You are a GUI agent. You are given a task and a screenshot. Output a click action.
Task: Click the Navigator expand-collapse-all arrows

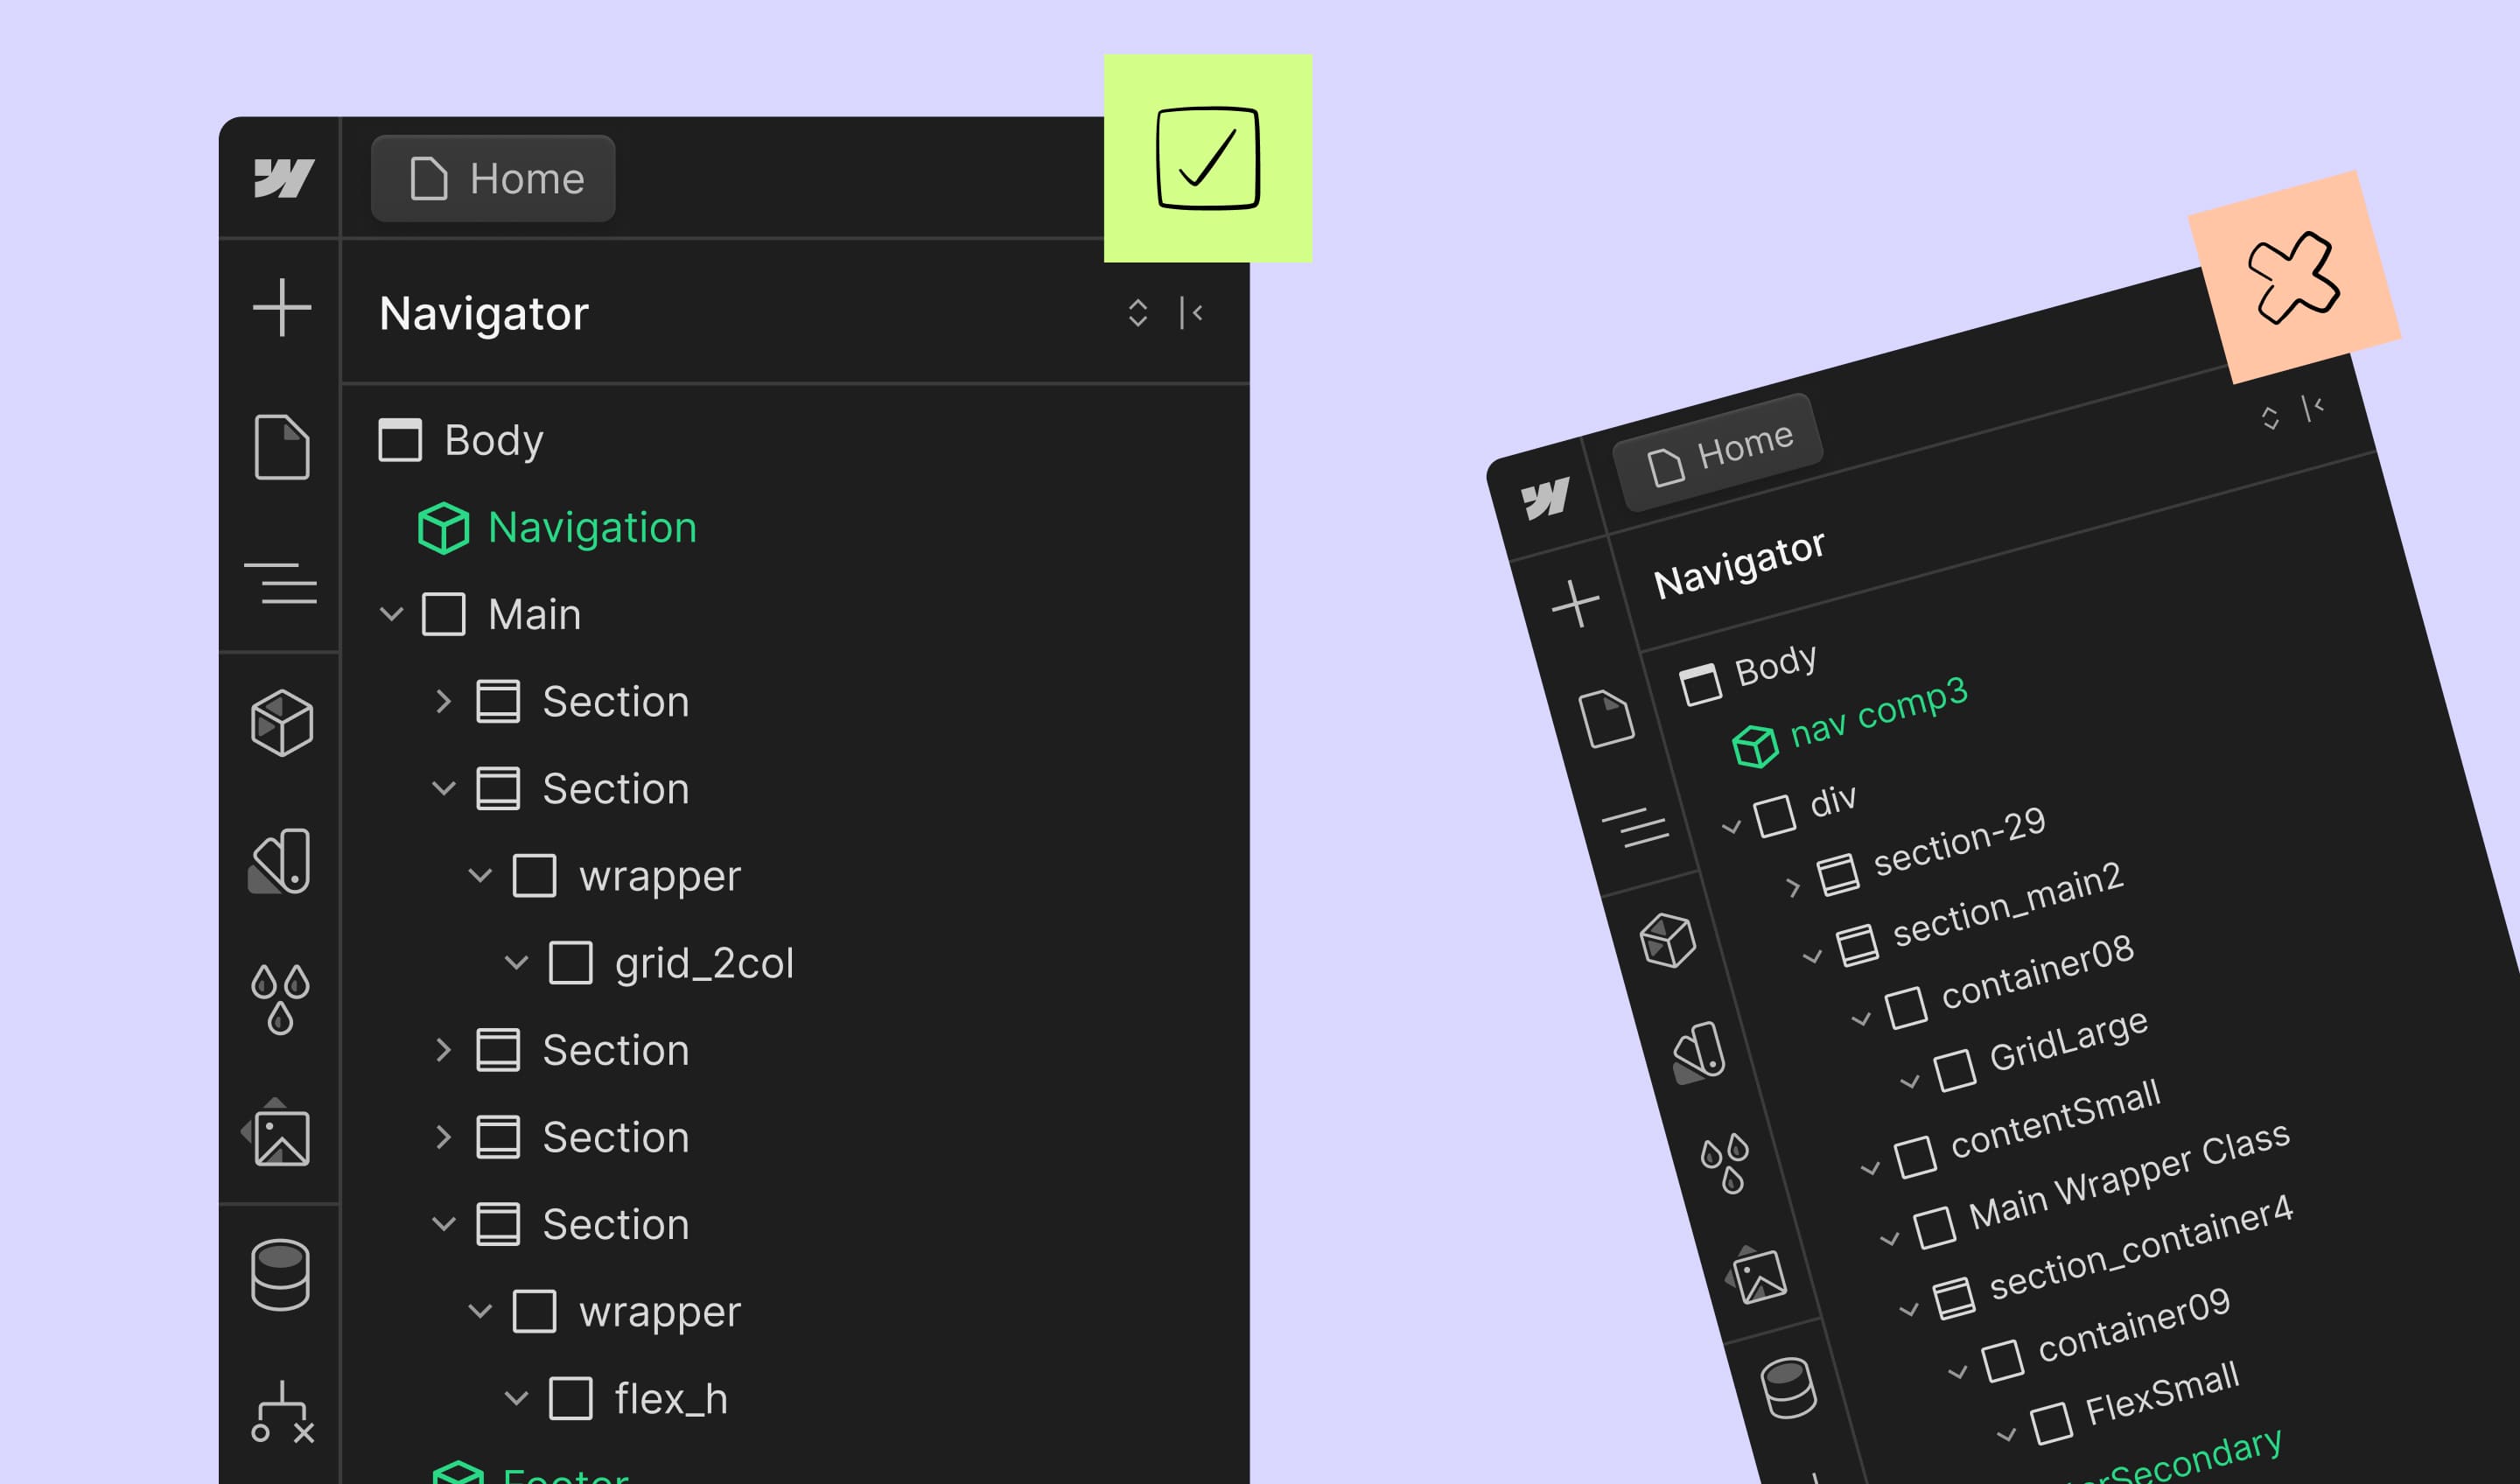(x=1137, y=313)
